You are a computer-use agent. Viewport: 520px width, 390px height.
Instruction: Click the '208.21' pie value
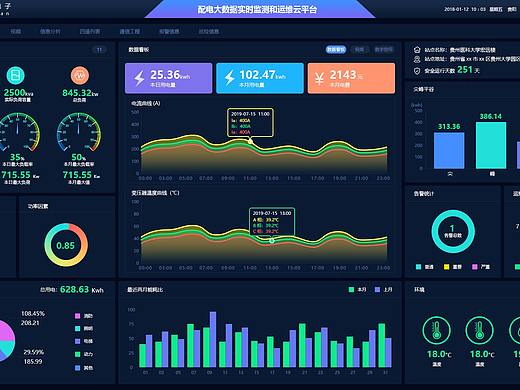pos(30,323)
